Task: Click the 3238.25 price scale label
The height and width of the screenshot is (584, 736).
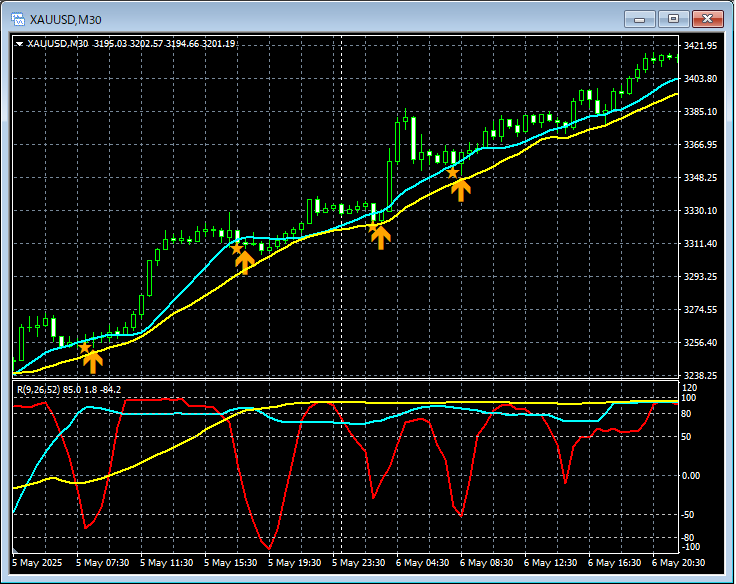Action: pyautogui.click(x=700, y=376)
